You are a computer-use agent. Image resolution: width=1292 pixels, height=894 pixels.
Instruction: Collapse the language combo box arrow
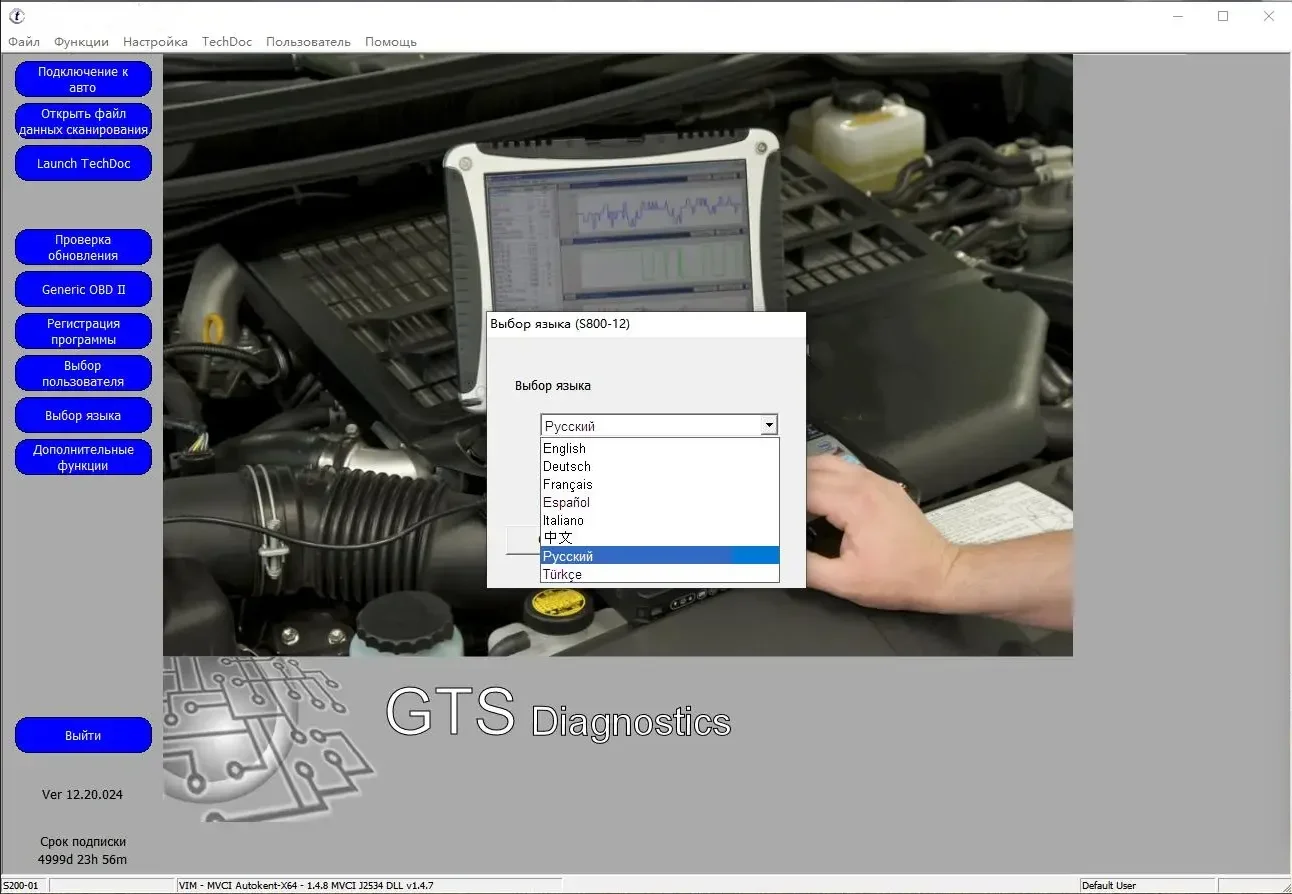coord(768,425)
